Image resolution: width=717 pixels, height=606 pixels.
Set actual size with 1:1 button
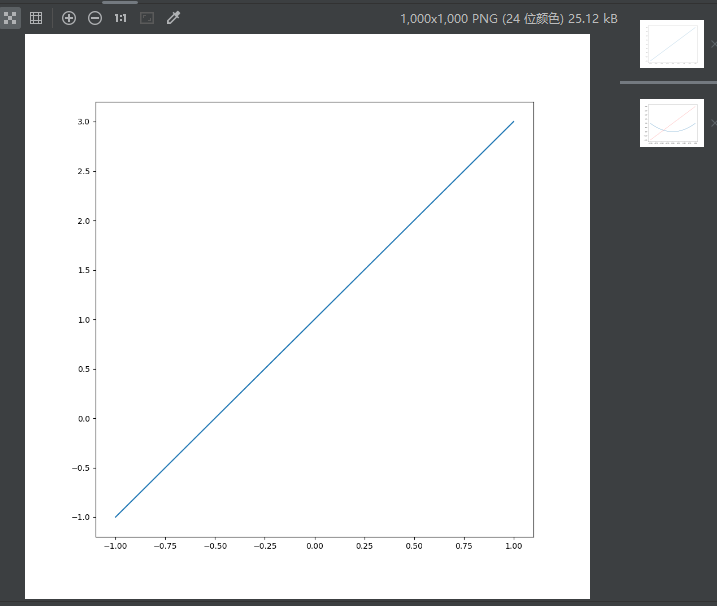coord(121,18)
